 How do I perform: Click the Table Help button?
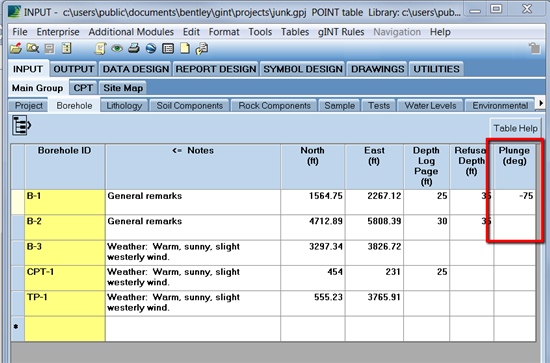click(x=515, y=128)
